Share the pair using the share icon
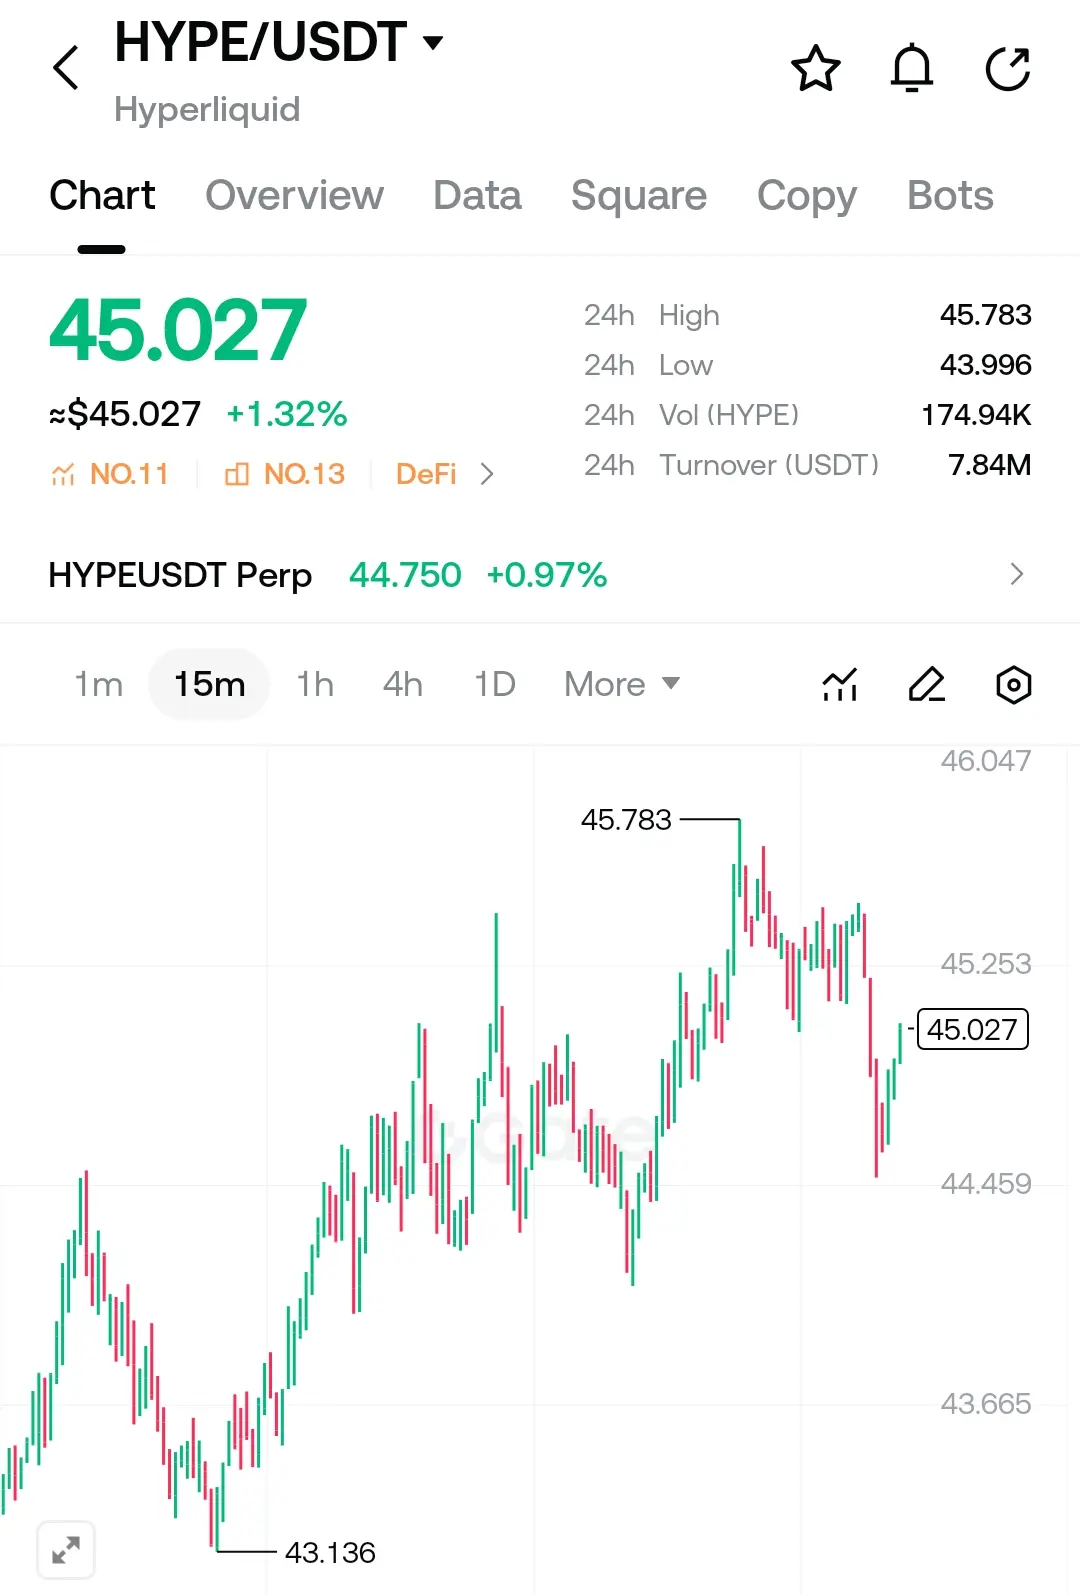The width and height of the screenshot is (1080, 1595). (x=1007, y=68)
